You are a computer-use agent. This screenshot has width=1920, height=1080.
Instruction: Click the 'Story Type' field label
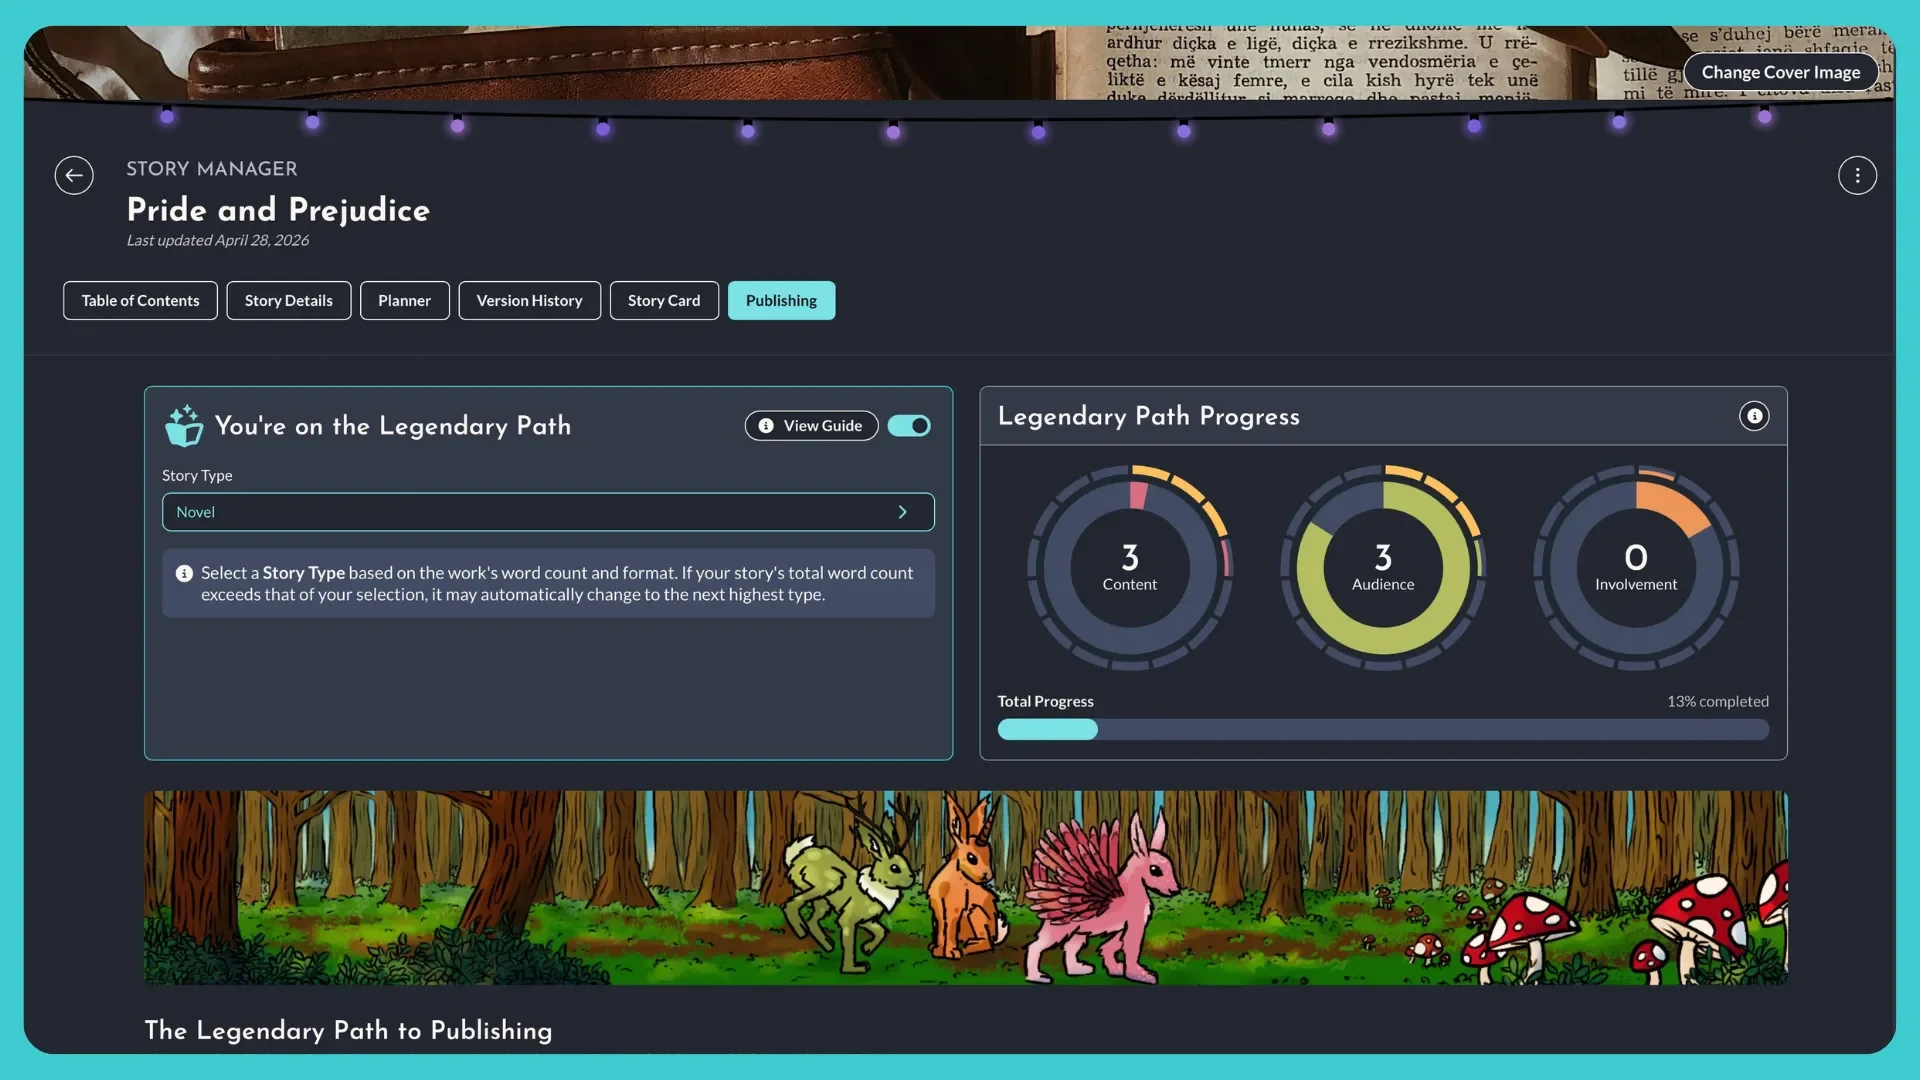pyautogui.click(x=197, y=476)
